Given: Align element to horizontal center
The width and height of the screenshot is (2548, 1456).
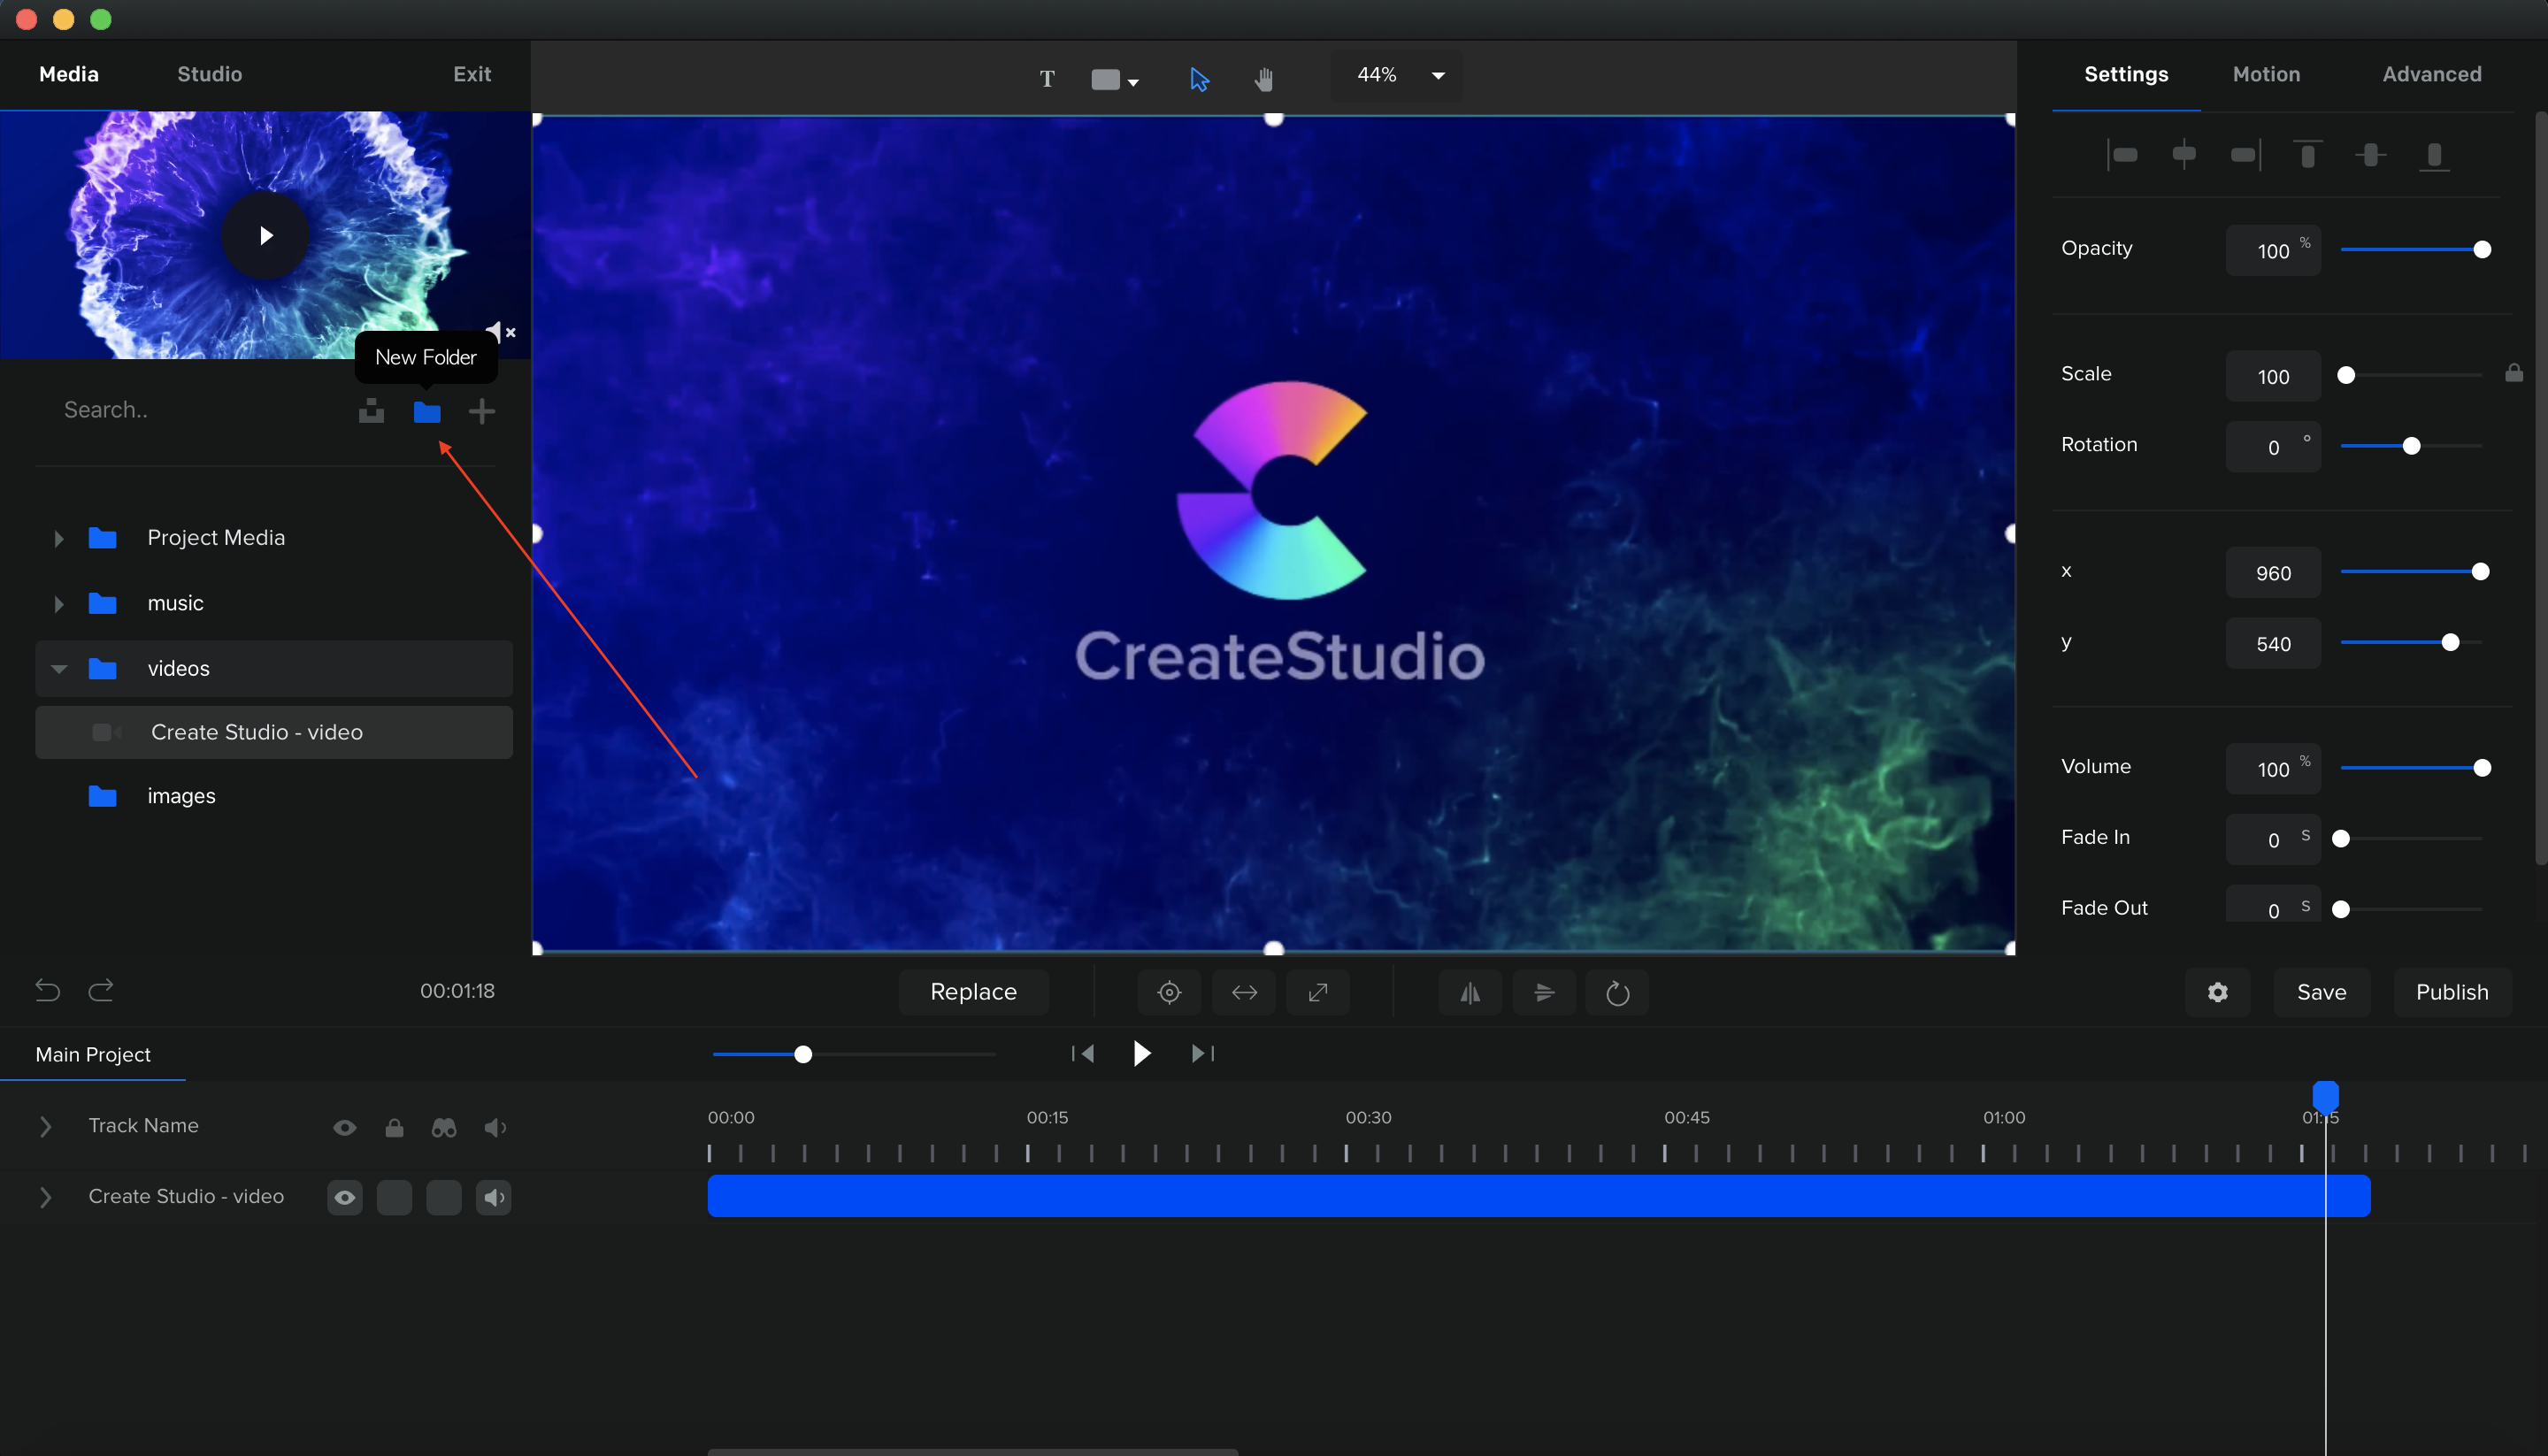Looking at the screenshot, I should [2184, 155].
